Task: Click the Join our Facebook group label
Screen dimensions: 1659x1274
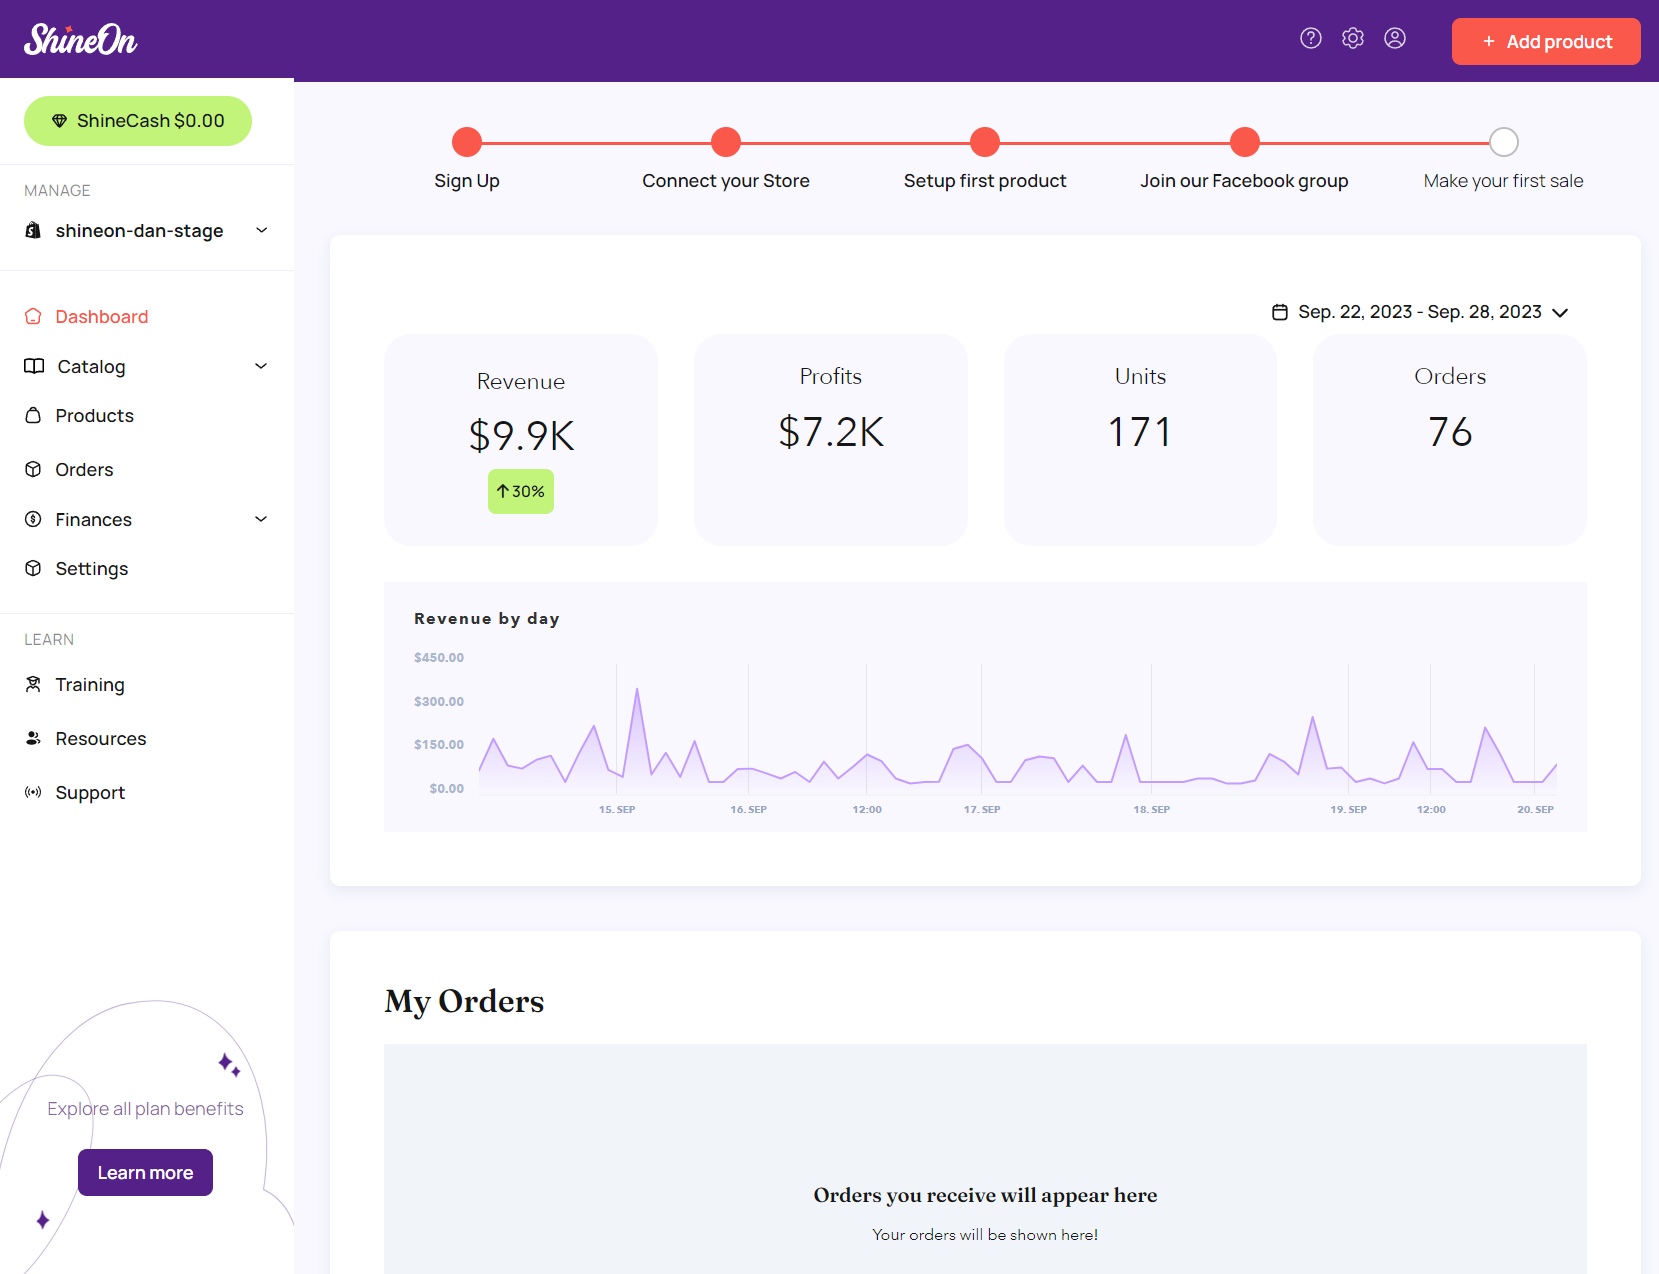Action: (x=1244, y=181)
